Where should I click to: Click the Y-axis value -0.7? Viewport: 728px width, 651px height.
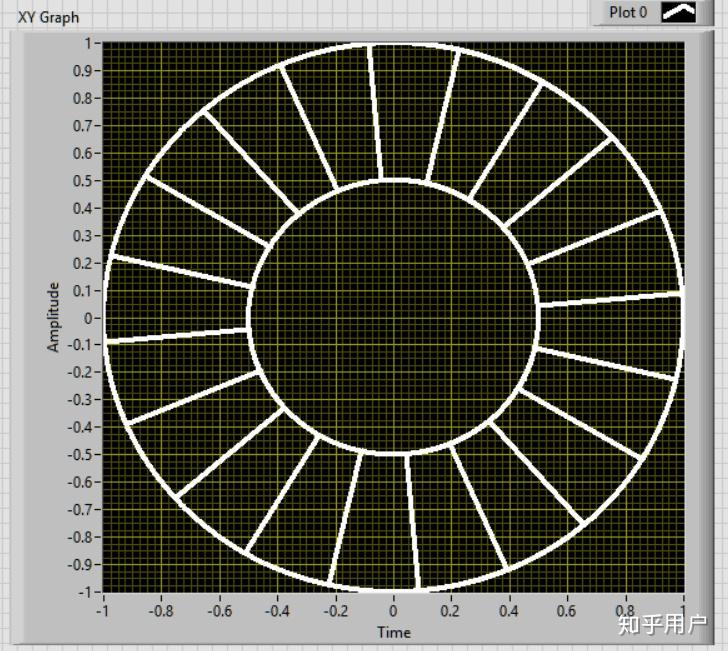click(79, 509)
